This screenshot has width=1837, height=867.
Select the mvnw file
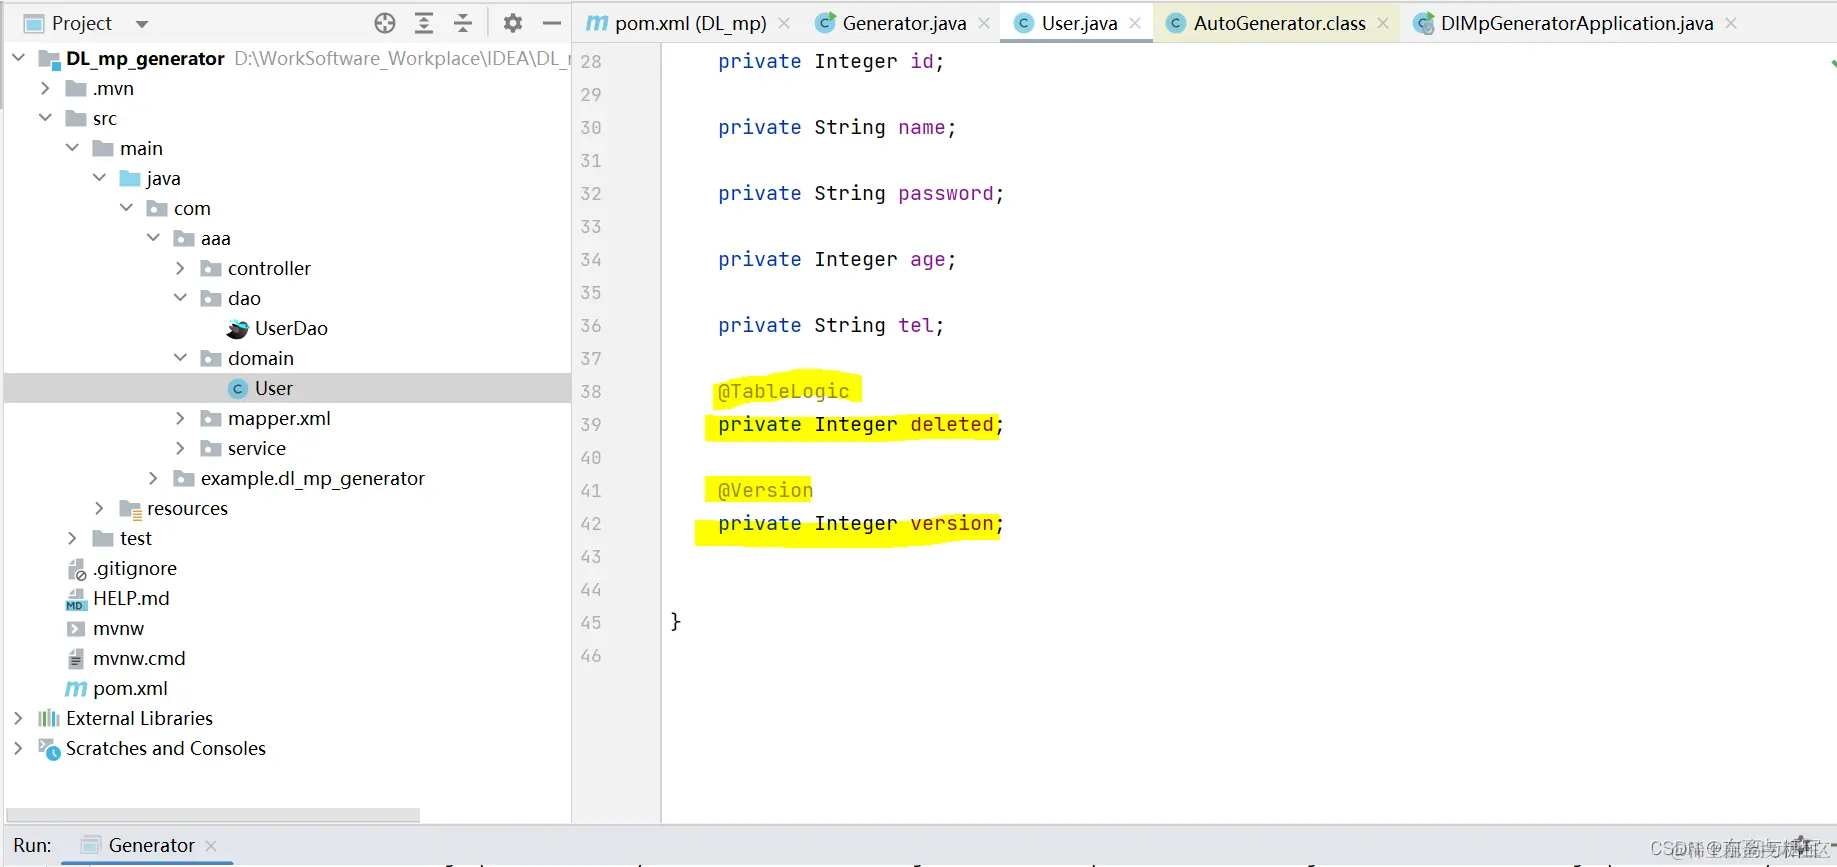tap(118, 628)
